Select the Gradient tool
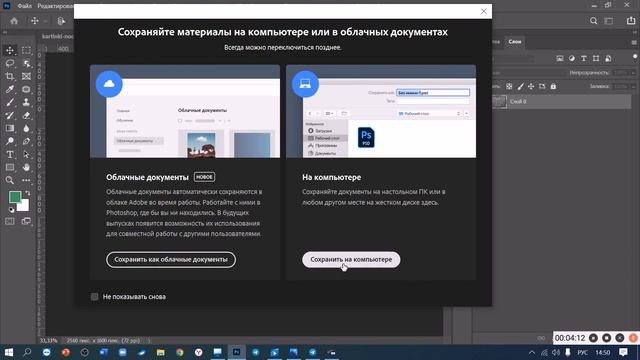This screenshot has height=360, width=640. 10,129
